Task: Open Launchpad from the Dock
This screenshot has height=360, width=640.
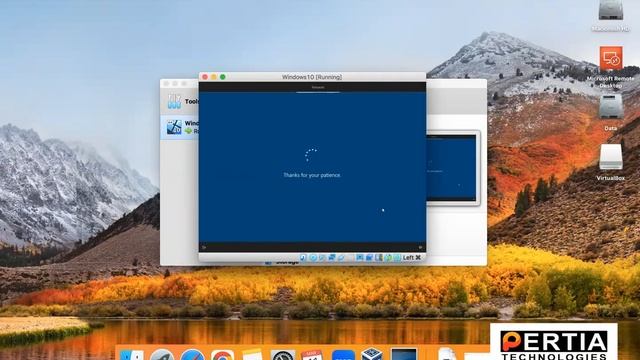Action: pos(162,355)
